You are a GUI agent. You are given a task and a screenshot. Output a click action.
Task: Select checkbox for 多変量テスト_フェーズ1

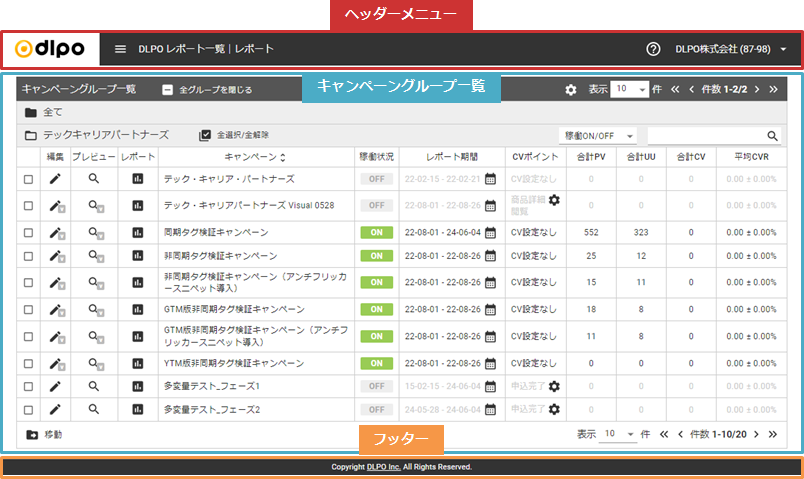pos(28,387)
